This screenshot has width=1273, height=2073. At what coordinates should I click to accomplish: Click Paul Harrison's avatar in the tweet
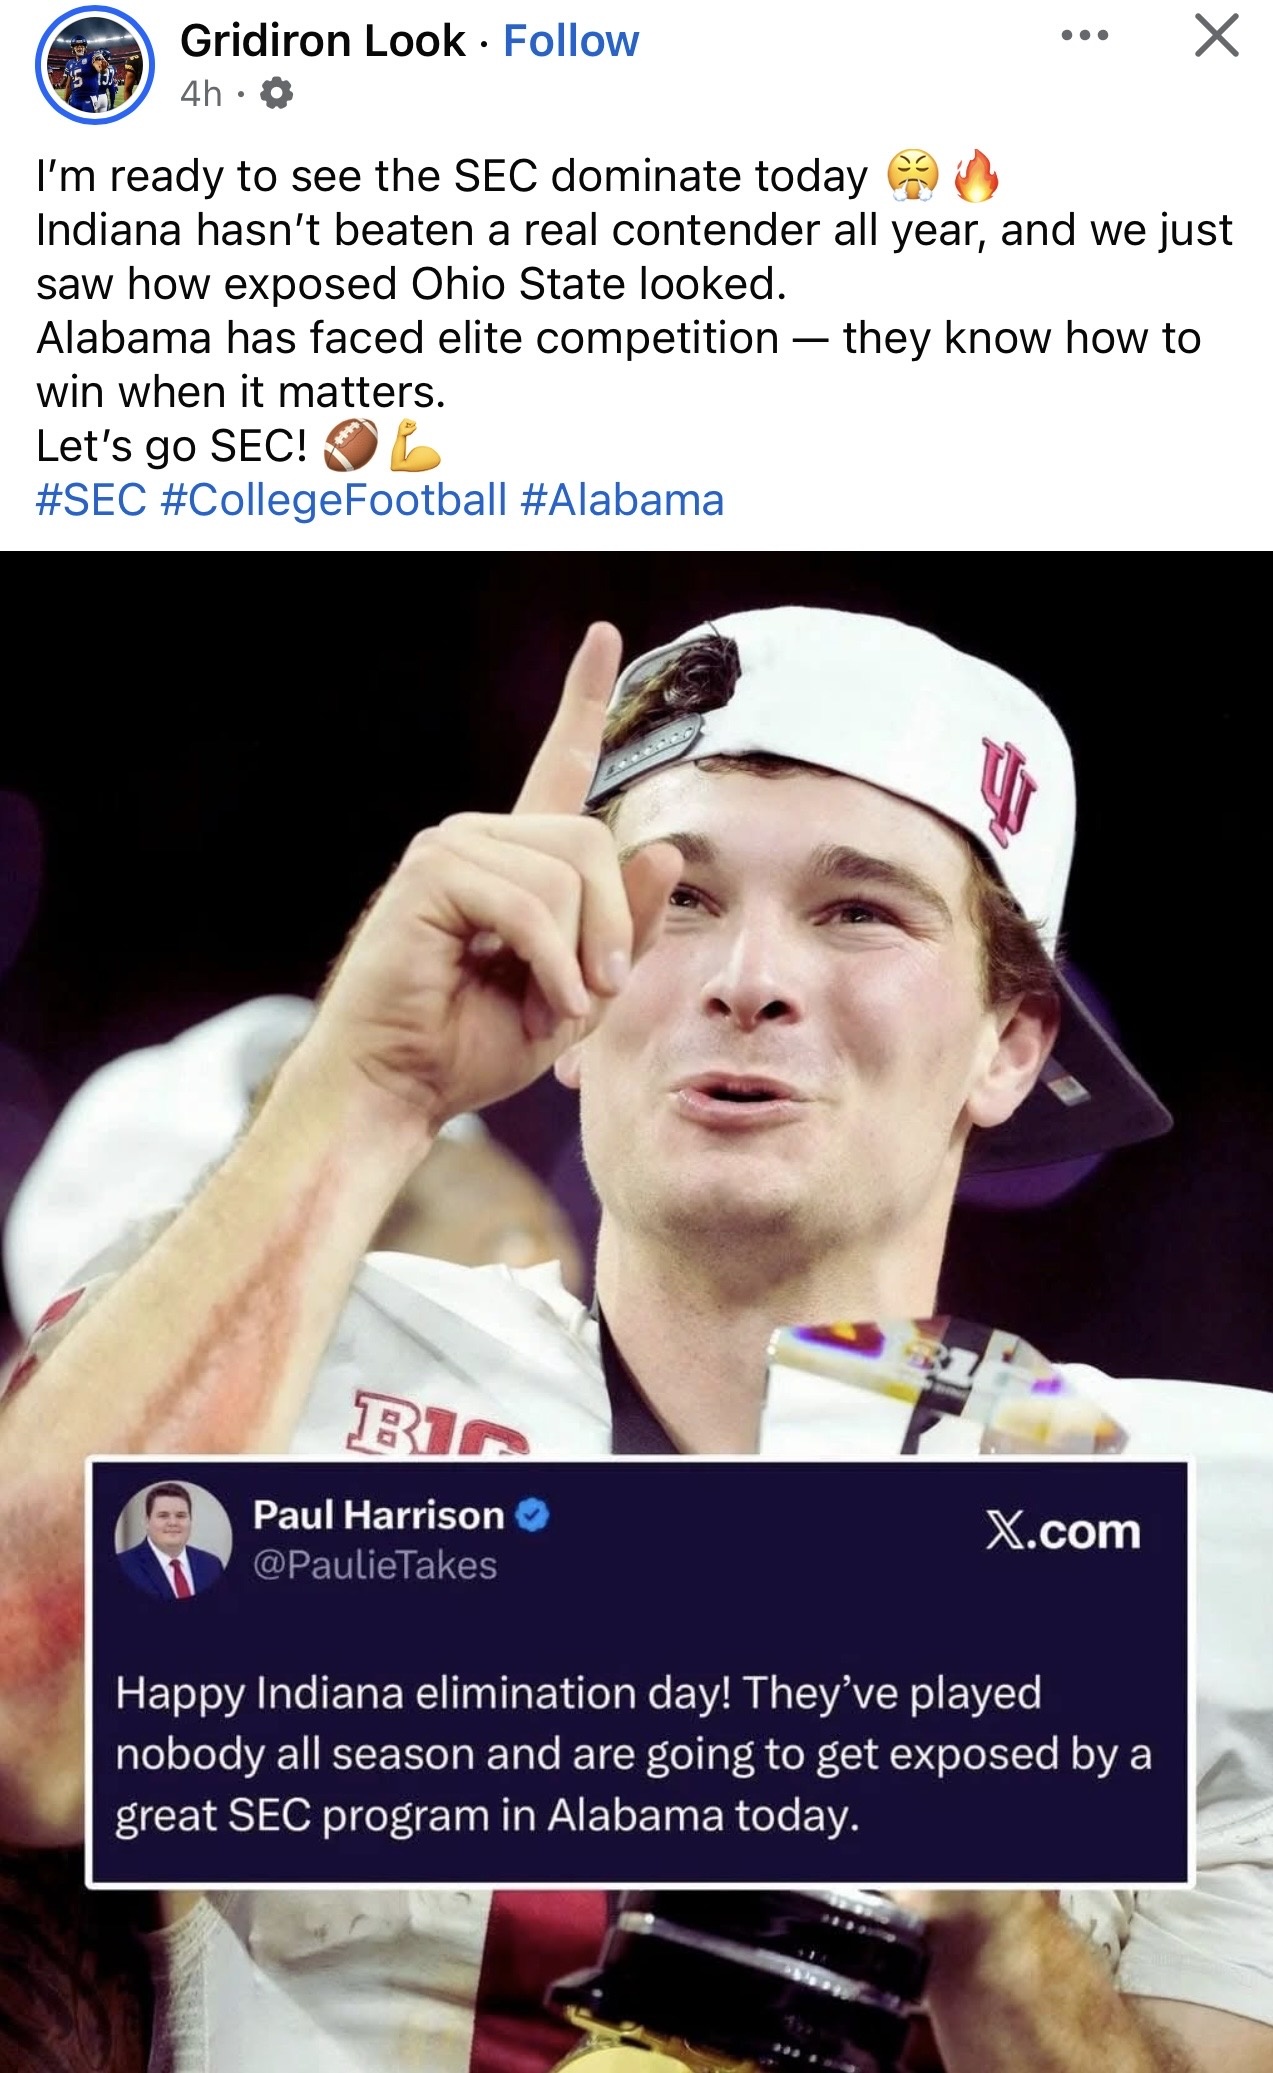click(173, 1540)
